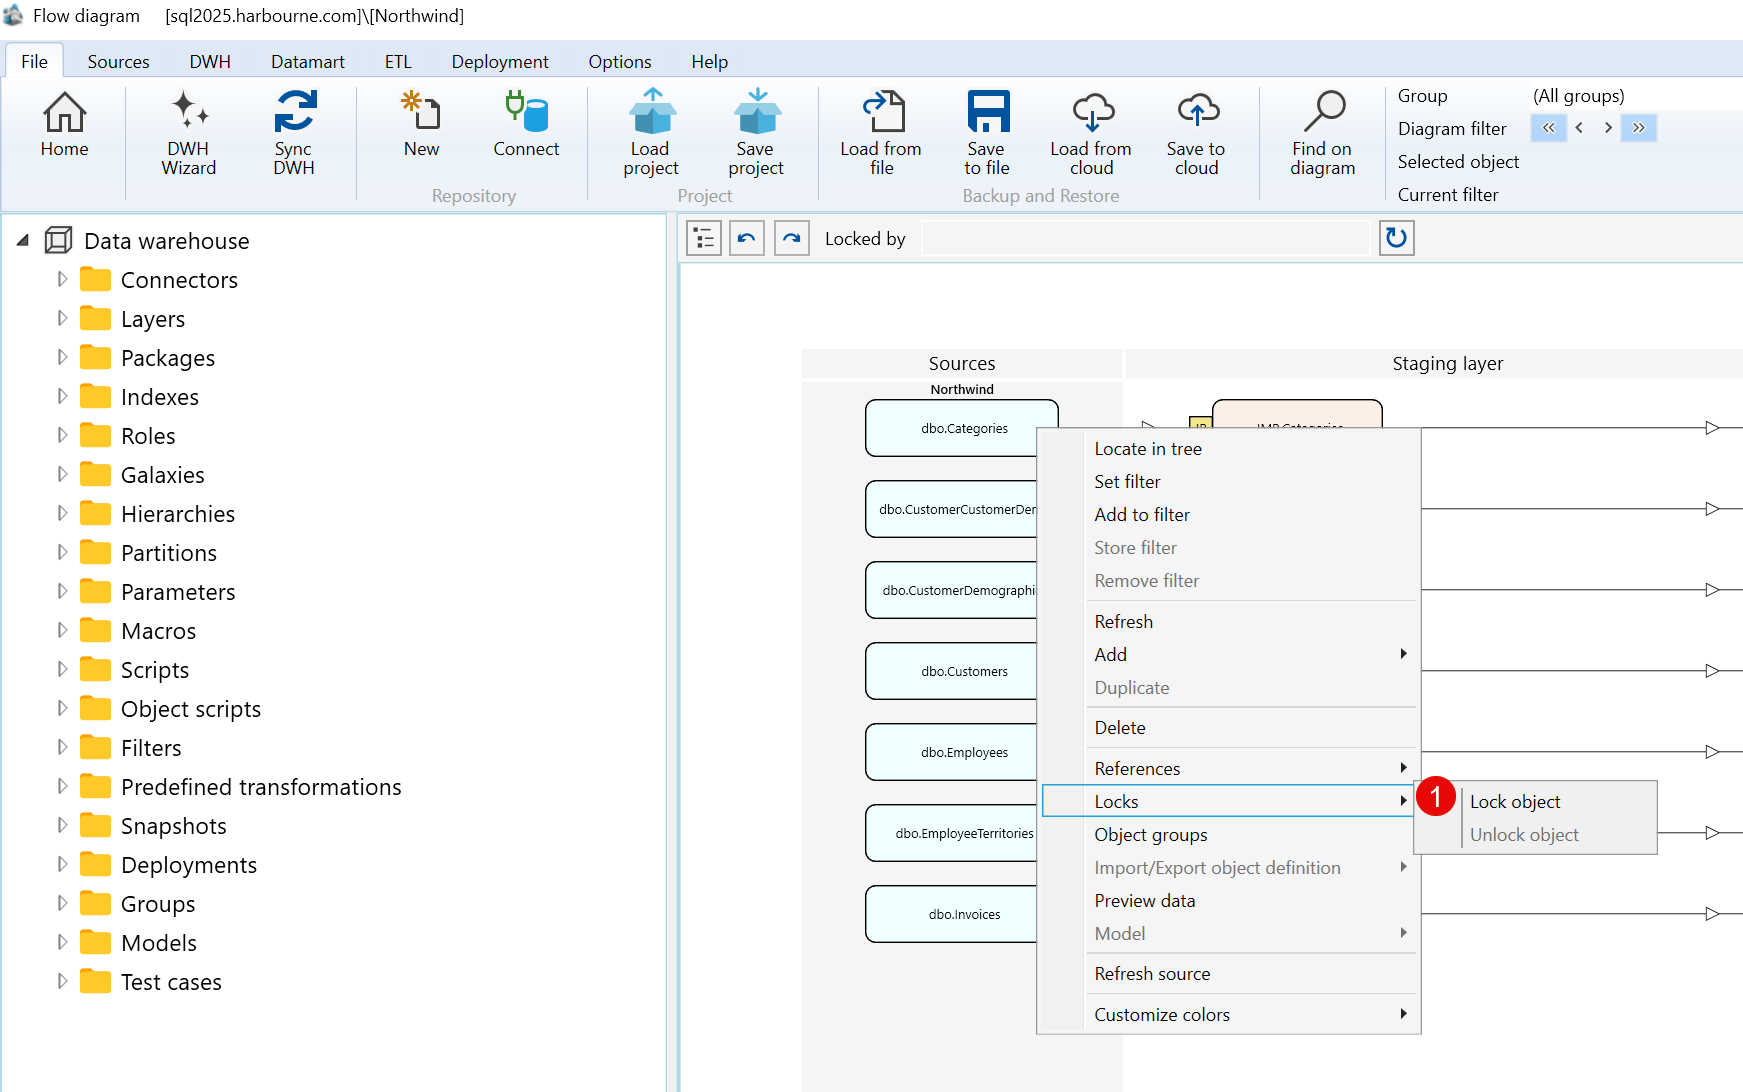Expand the Hierarchies tree node
Screen dimensions: 1743x1092
(x=62, y=513)
